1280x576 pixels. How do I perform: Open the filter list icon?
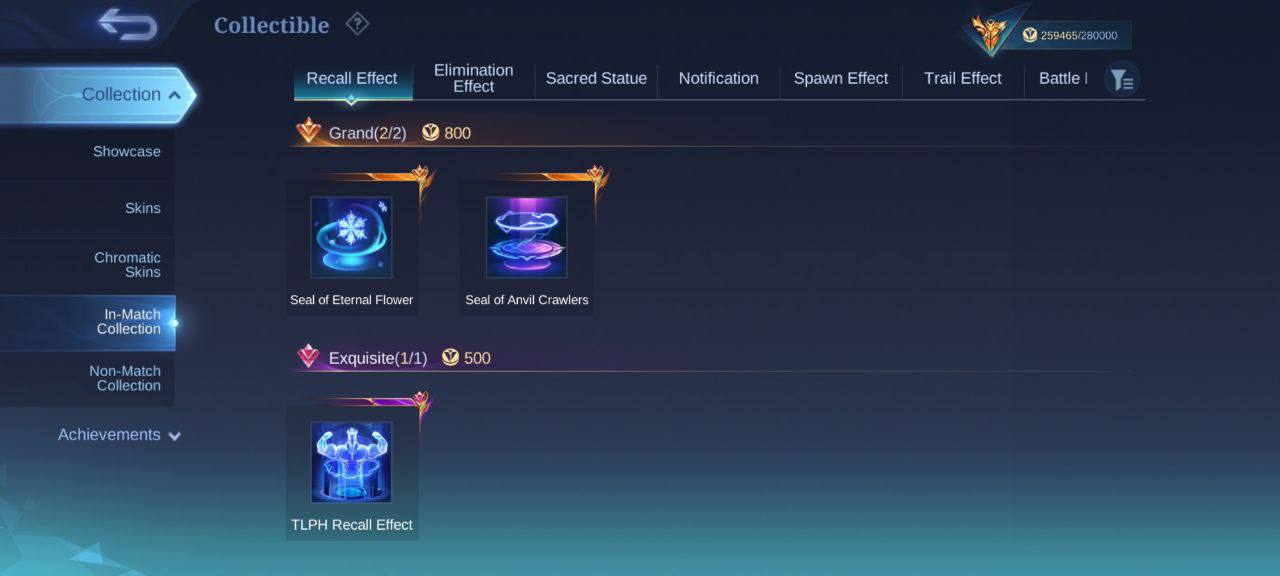(x=1122, y=79)
